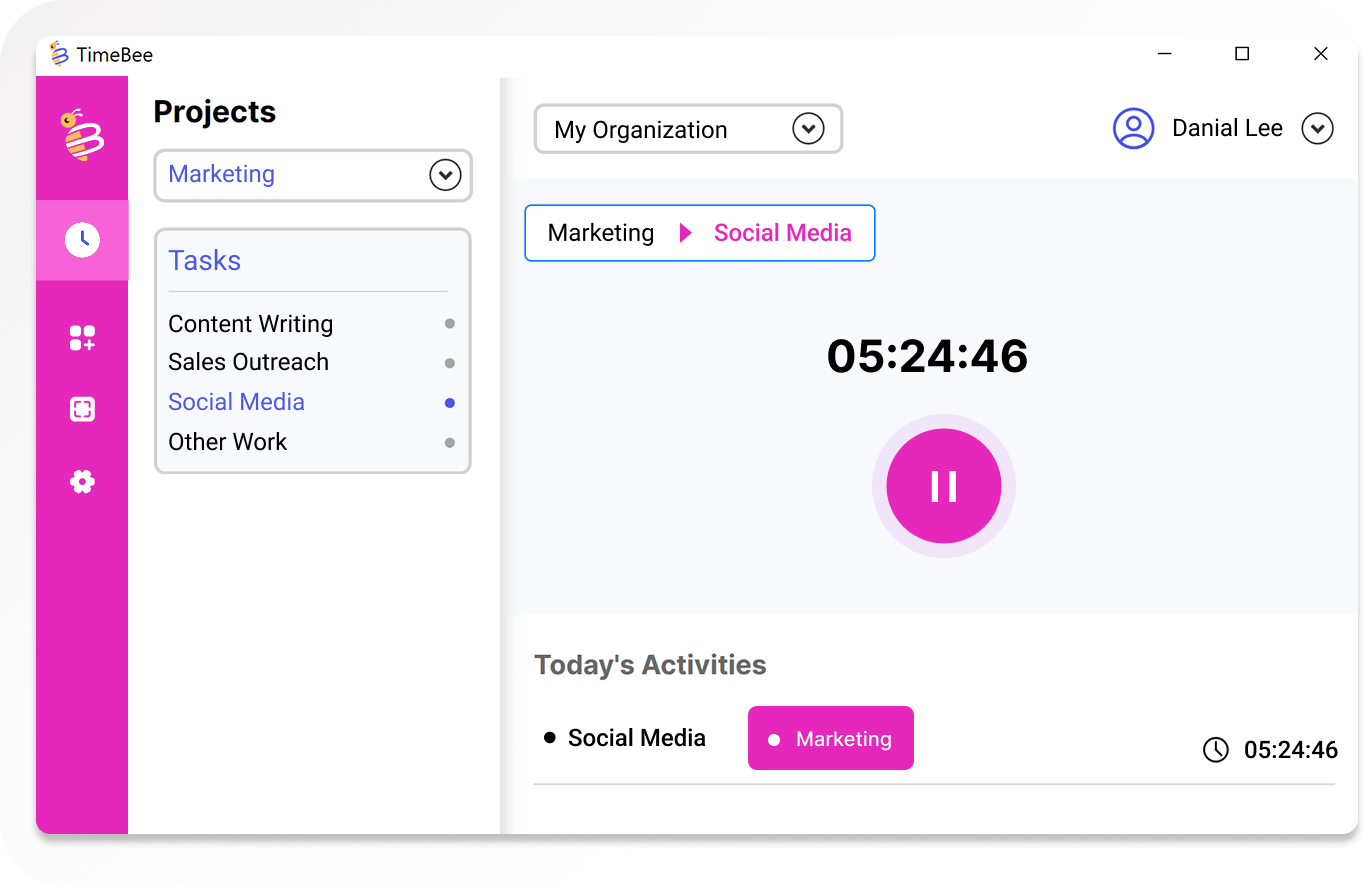1366x886 pixels.
Task: Click the clock icon beside activity duration
Action: 1215,750
